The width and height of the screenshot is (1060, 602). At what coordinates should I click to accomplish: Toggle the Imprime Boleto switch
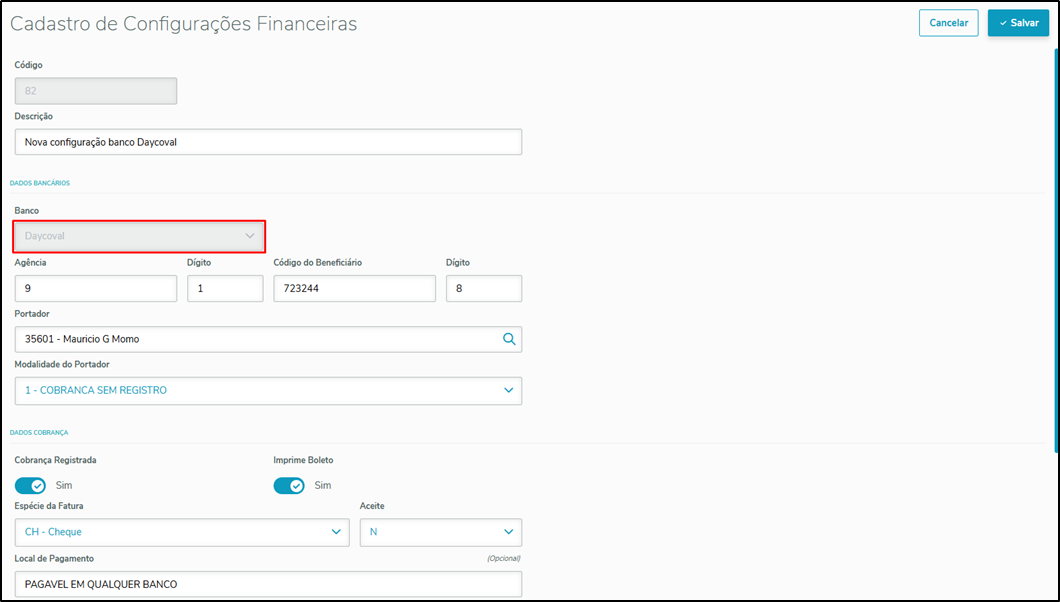[x=289, y=486]
